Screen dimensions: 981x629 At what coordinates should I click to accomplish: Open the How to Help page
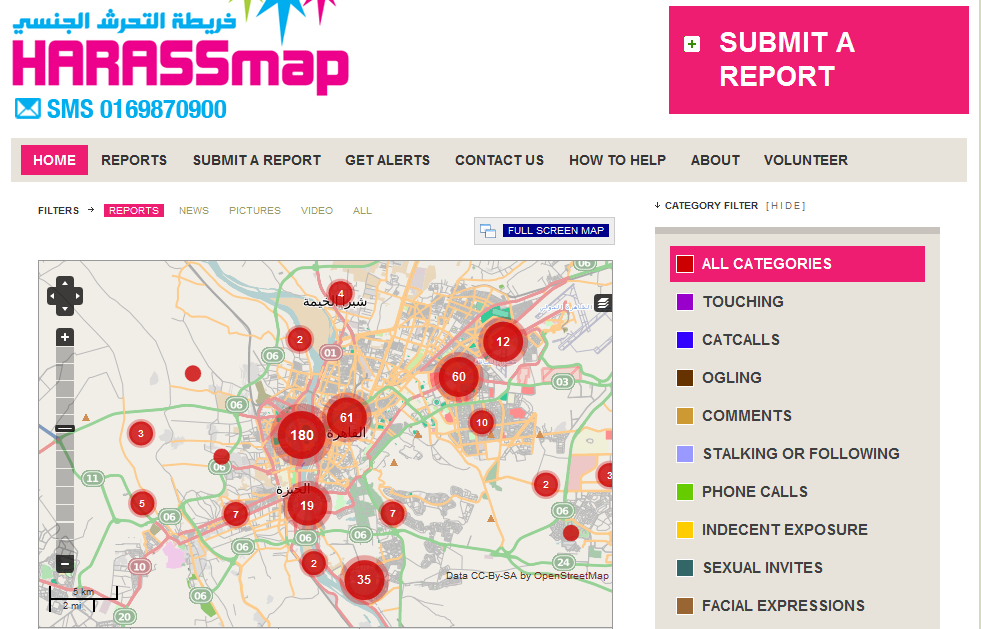618,160
